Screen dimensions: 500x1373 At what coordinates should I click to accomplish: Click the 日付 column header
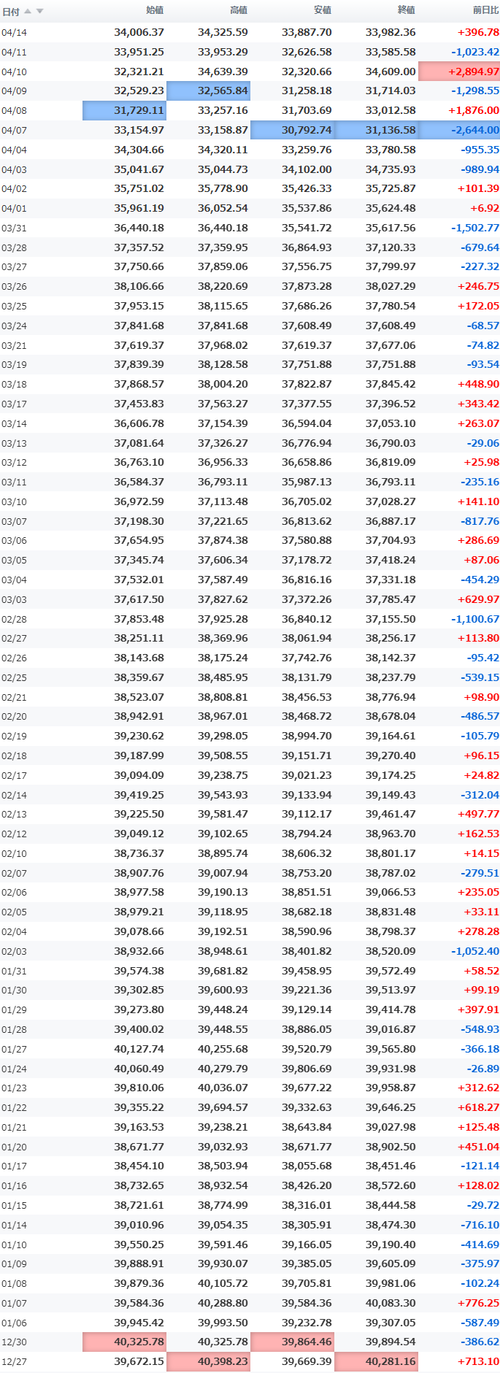pos(11,11)
